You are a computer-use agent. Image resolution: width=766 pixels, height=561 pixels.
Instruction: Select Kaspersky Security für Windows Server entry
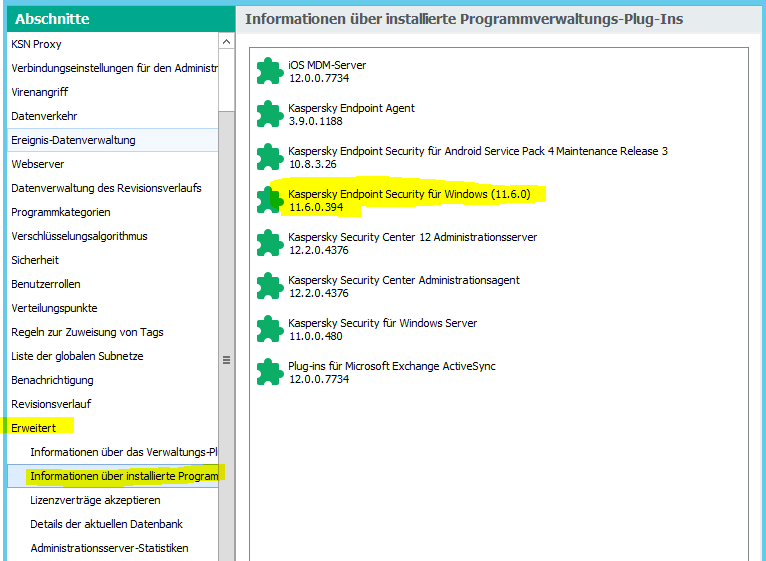click(383, 323)
